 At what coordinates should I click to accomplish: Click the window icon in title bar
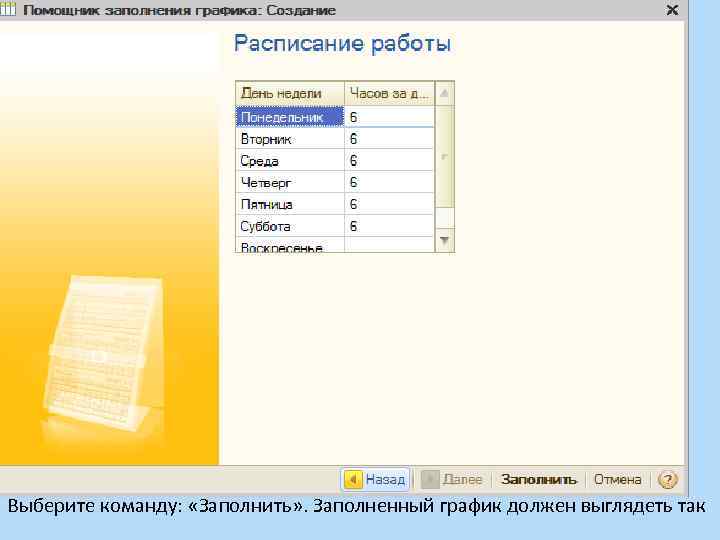[x=7, y=9]
